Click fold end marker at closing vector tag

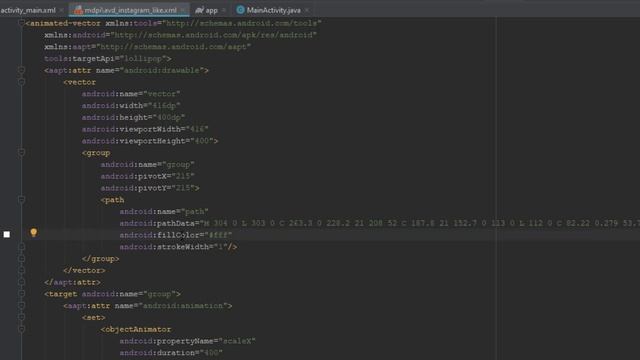(21, 270)
